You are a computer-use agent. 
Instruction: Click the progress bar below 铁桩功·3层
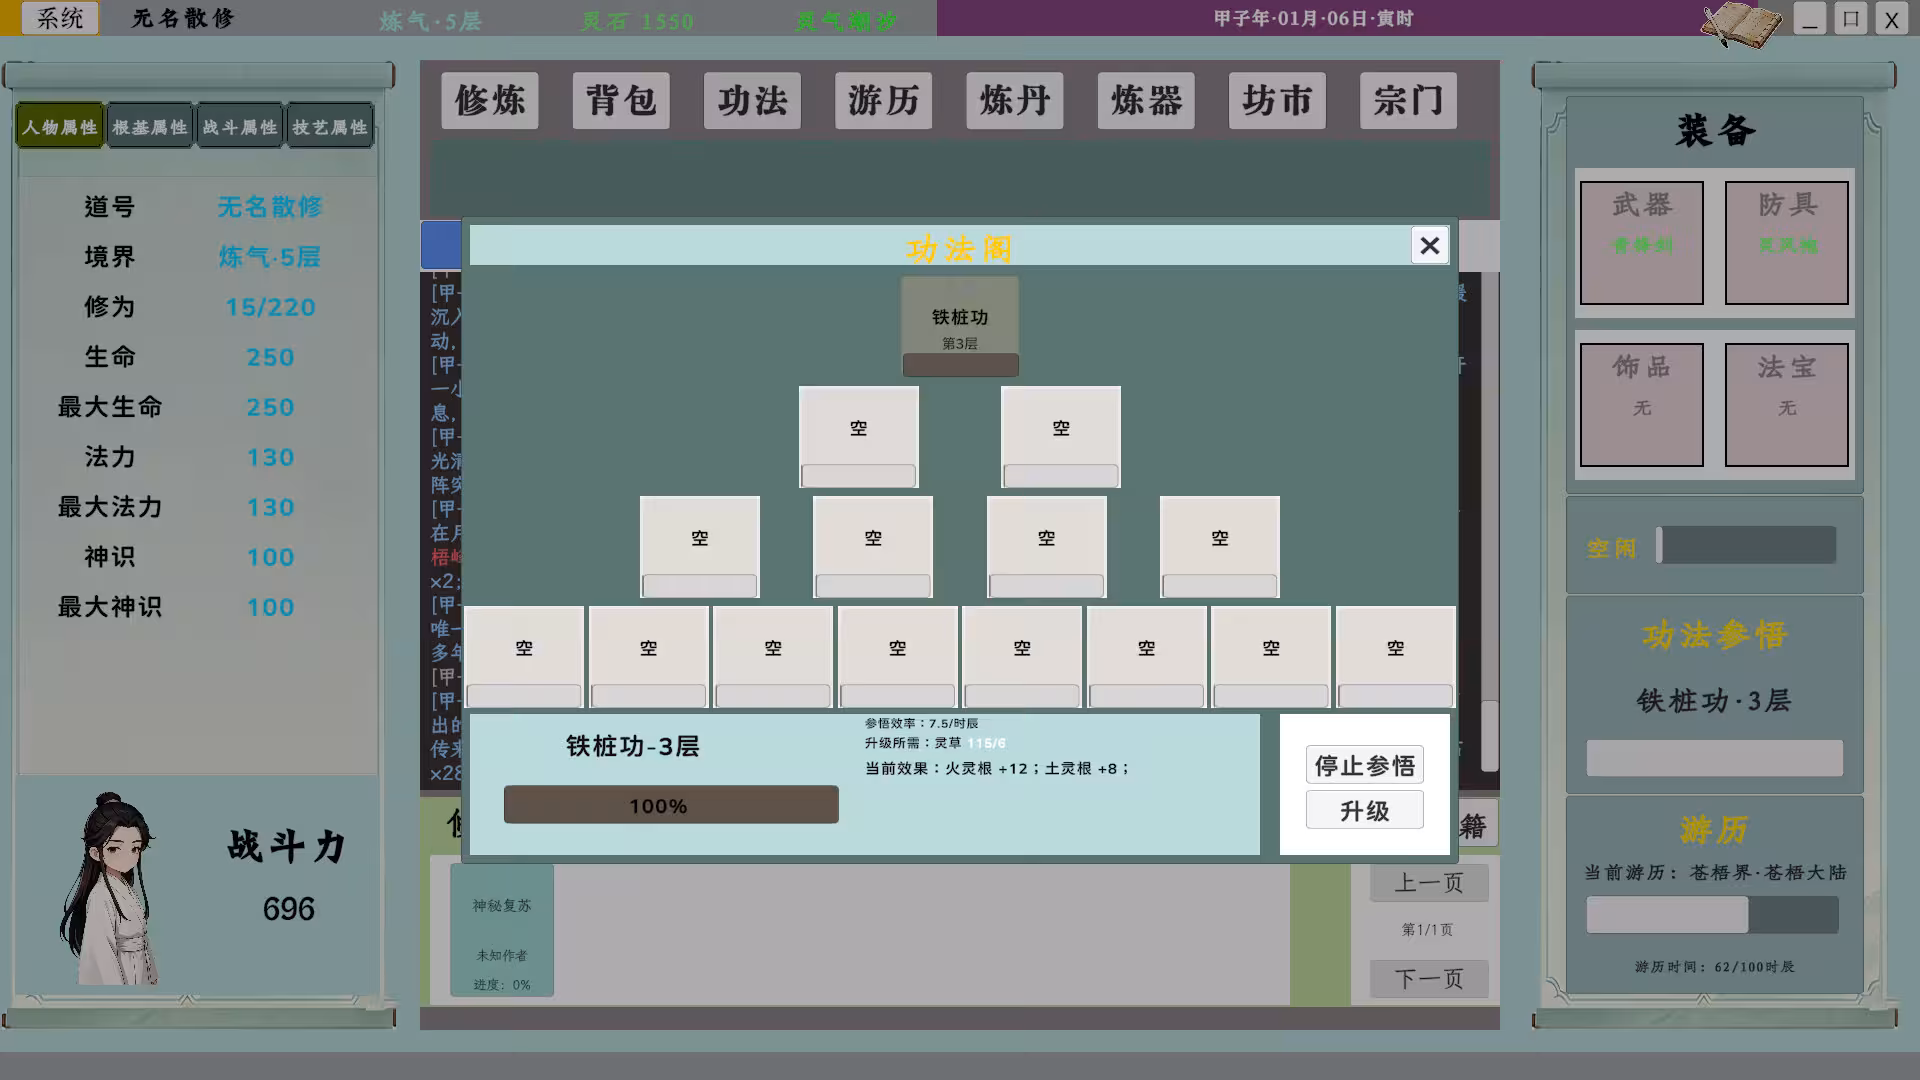1714,758
